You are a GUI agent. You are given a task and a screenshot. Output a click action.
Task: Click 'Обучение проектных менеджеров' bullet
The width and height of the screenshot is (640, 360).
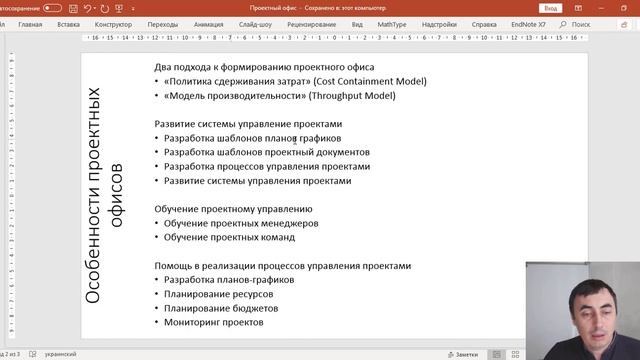pyautogui.click(x=241, y=223)
